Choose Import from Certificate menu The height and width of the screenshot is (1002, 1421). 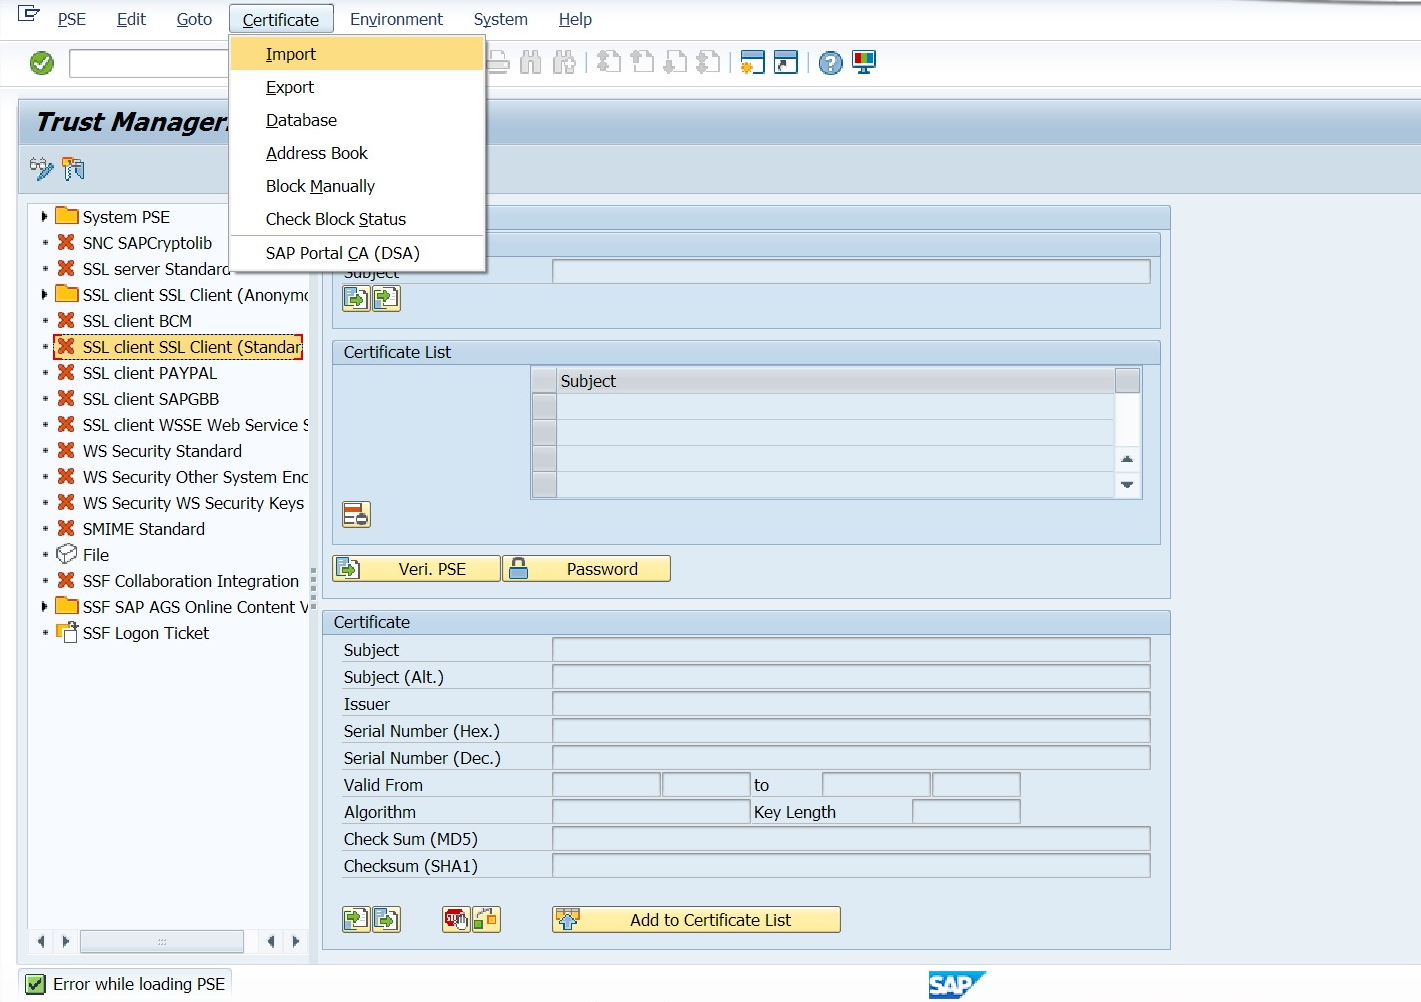(x=358, y=54)
